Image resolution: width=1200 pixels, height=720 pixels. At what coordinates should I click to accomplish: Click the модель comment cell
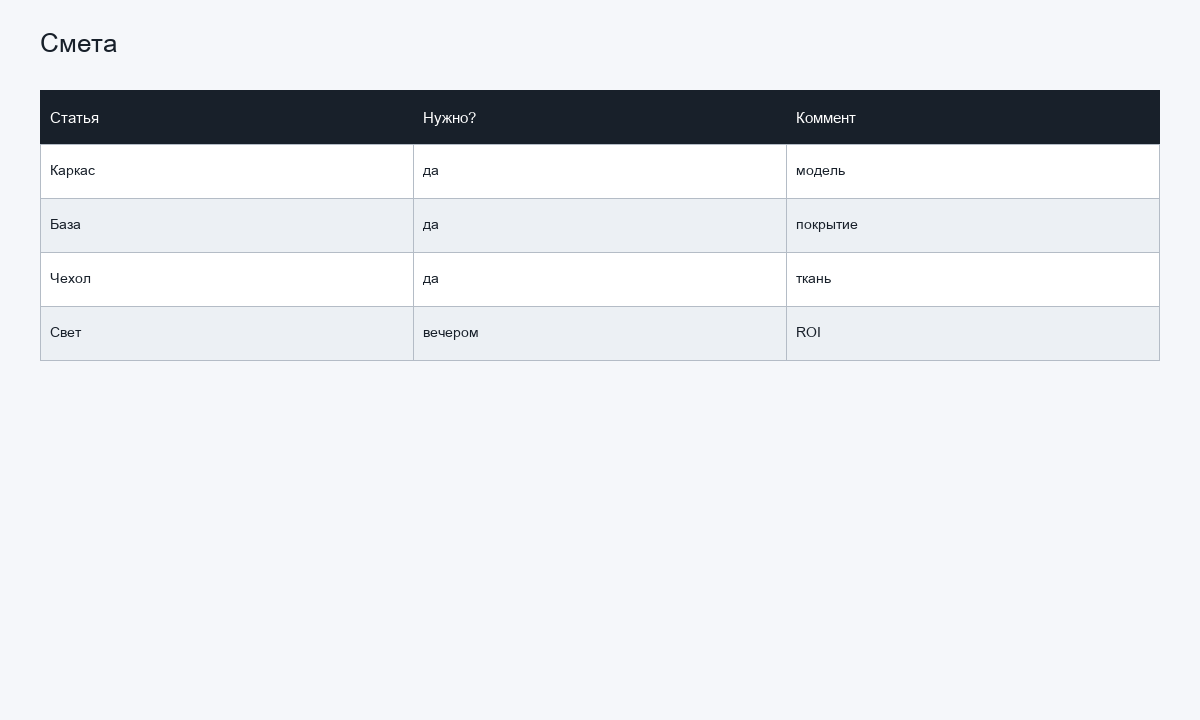(973, 171)
